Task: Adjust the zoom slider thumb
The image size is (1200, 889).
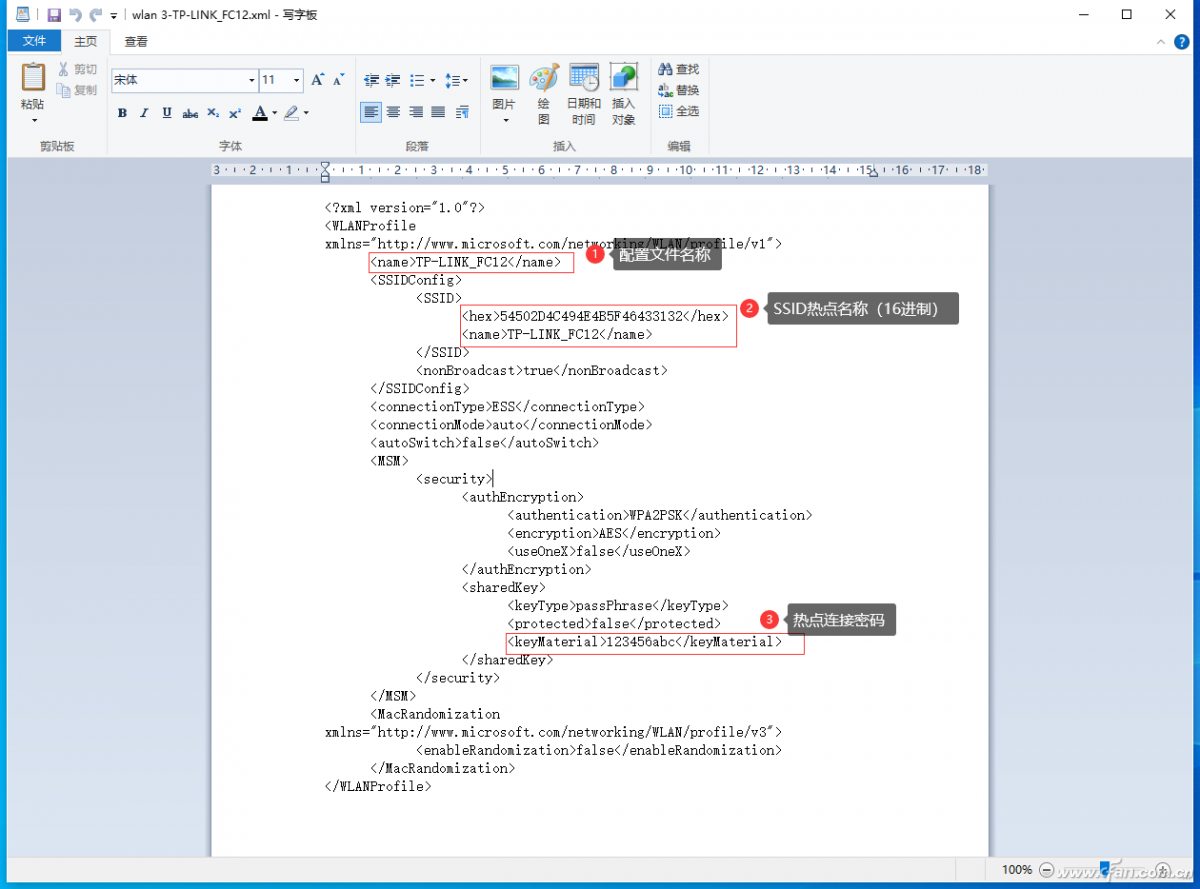Action: pos(1104,869)
